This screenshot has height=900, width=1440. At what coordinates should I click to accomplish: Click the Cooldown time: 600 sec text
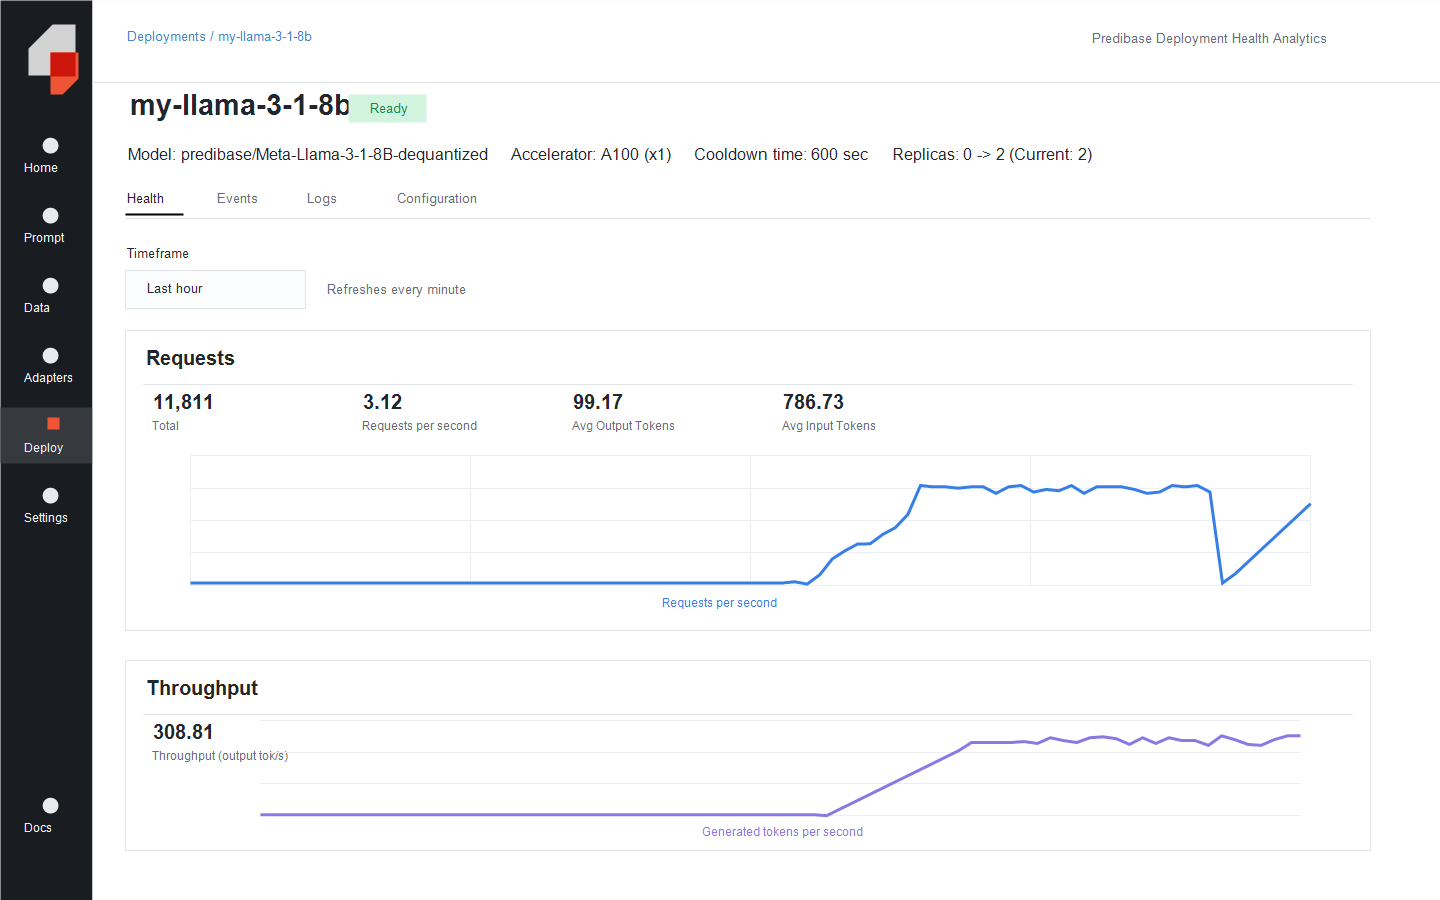pyautogui.click(x=781, y=155)
